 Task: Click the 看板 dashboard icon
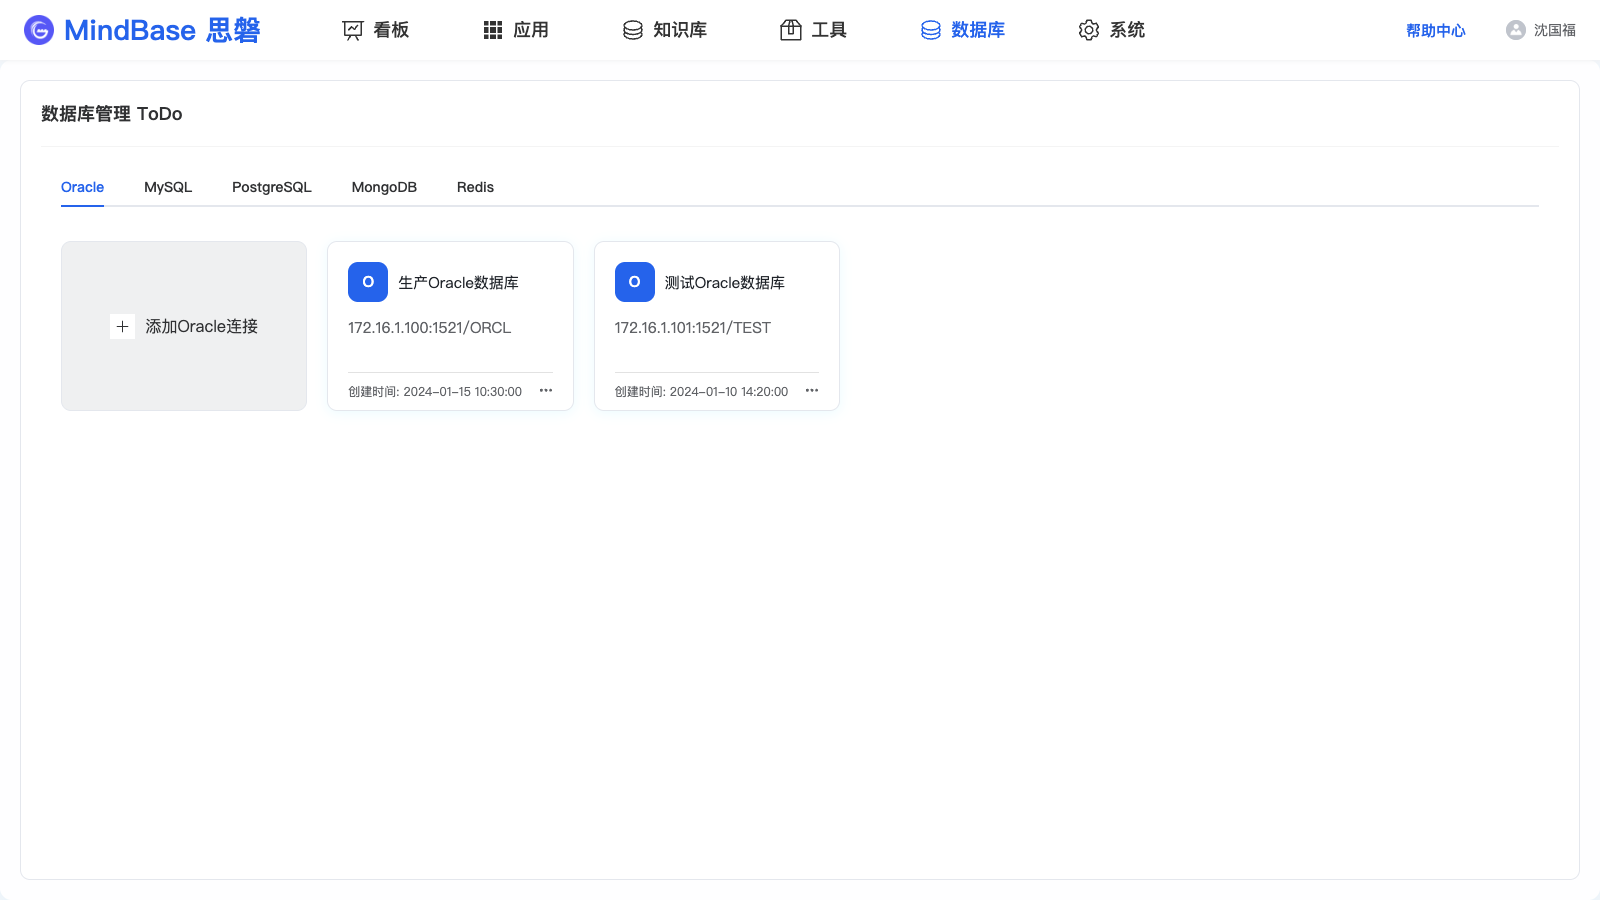(353, 30)
